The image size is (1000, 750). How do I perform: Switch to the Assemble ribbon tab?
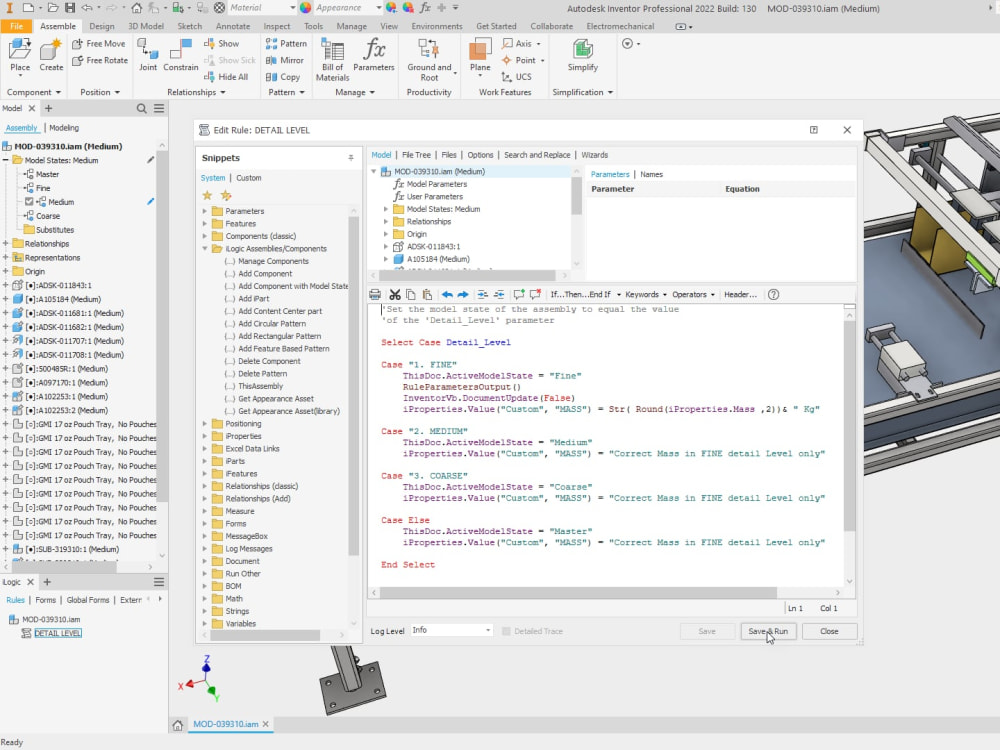(58, 26)
